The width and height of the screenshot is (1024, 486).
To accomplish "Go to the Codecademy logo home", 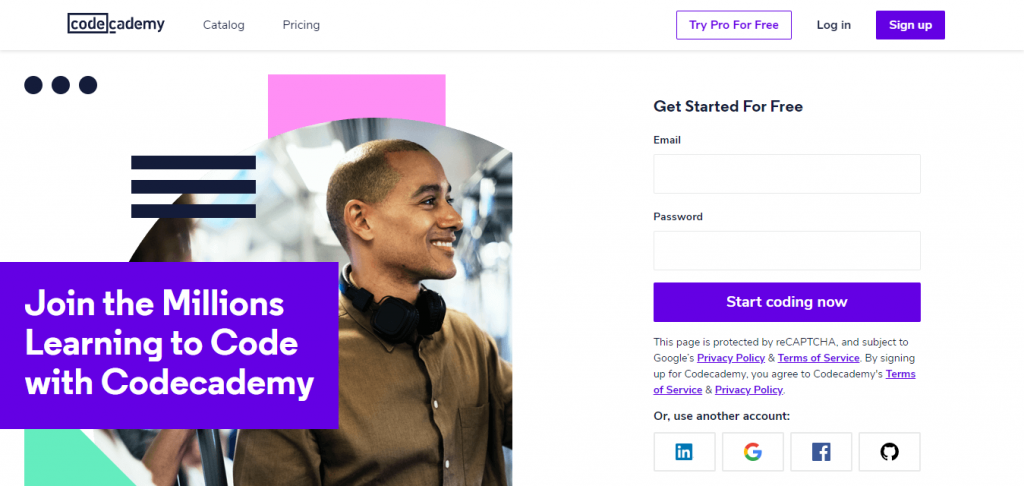I will (116, 24).
